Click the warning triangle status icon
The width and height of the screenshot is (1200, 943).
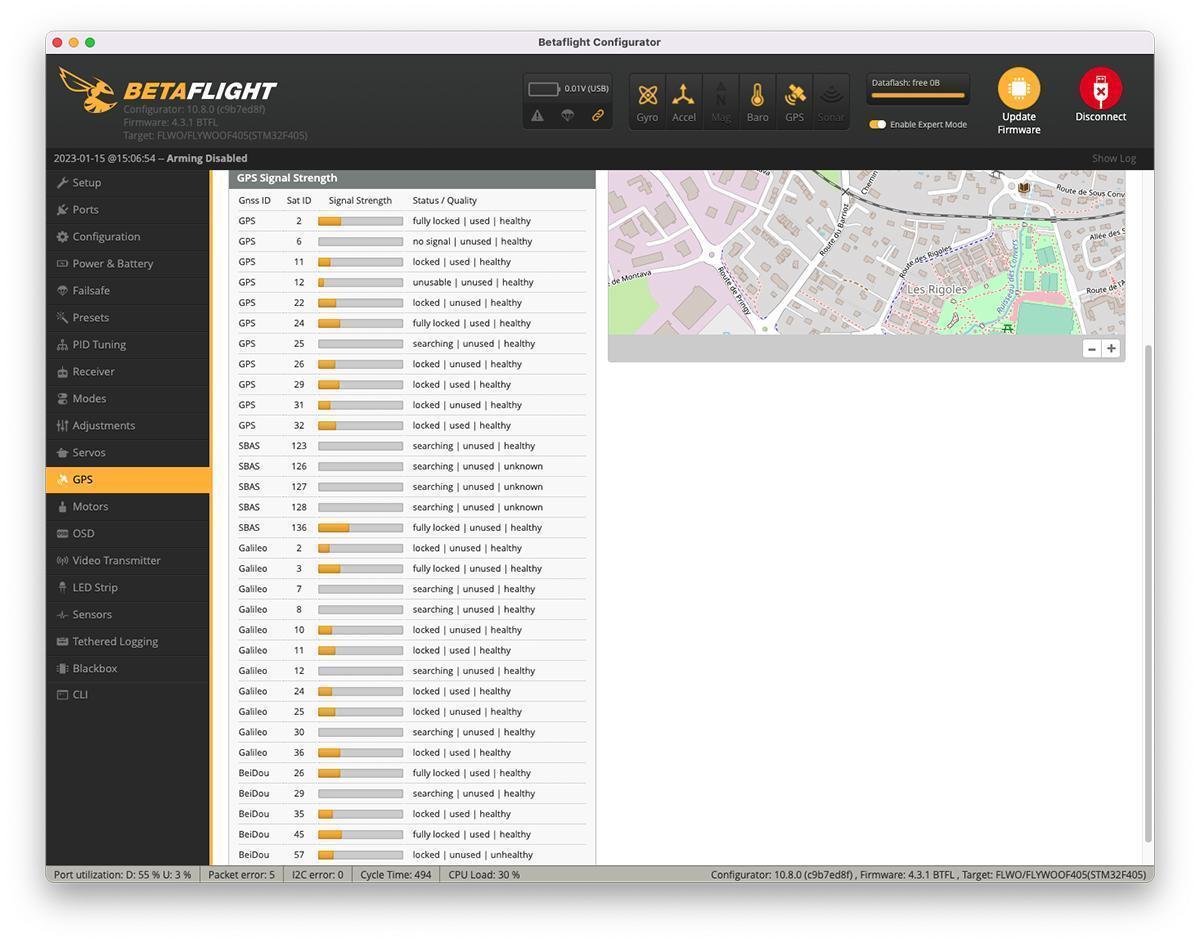[x=537, y=115]
